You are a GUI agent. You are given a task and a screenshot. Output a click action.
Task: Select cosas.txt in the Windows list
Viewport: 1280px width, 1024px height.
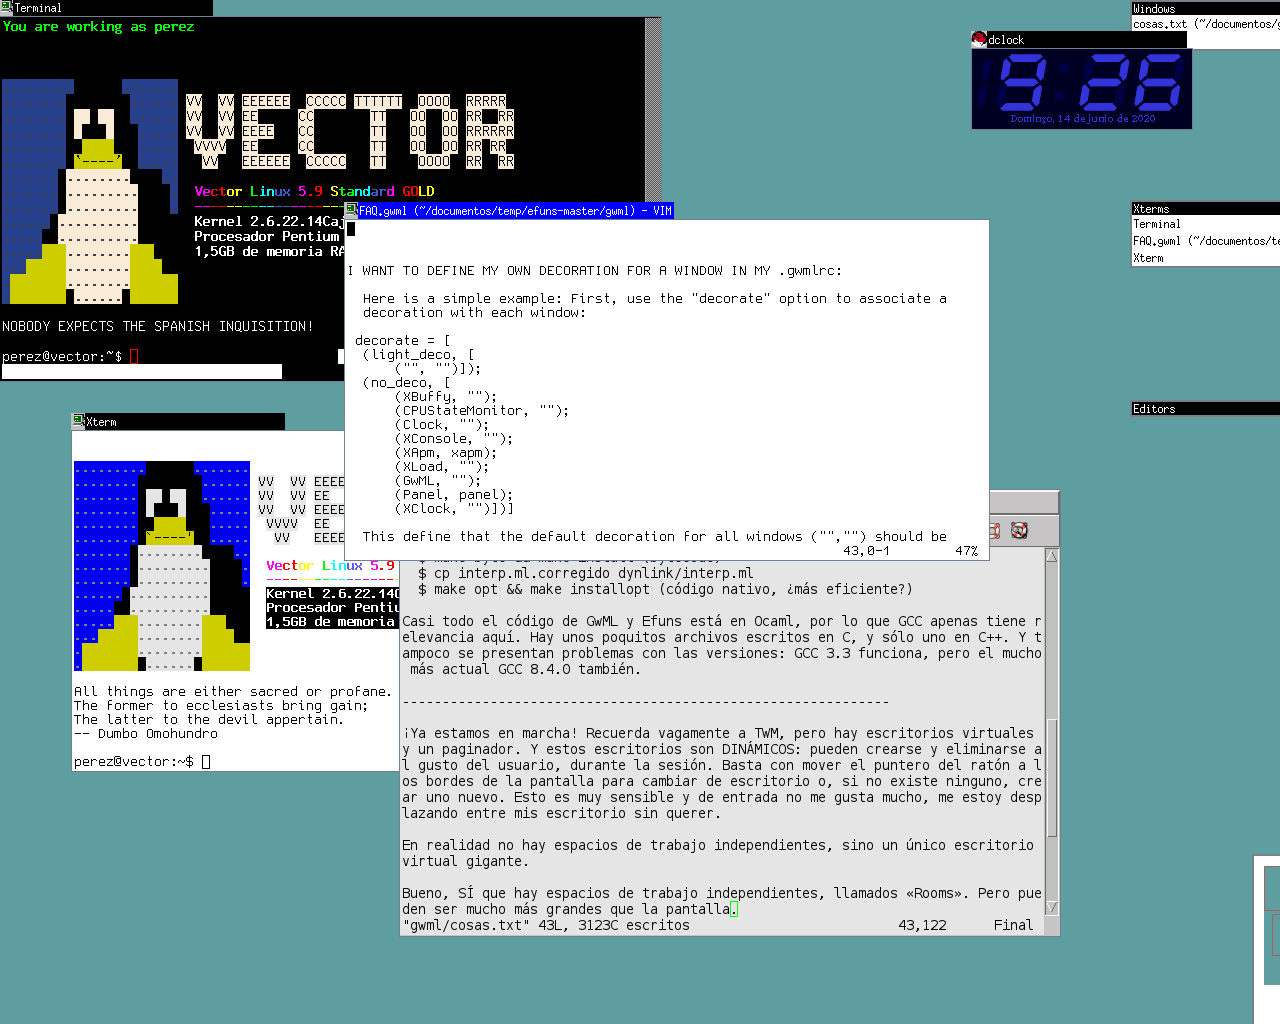(x=1204, y=24)
